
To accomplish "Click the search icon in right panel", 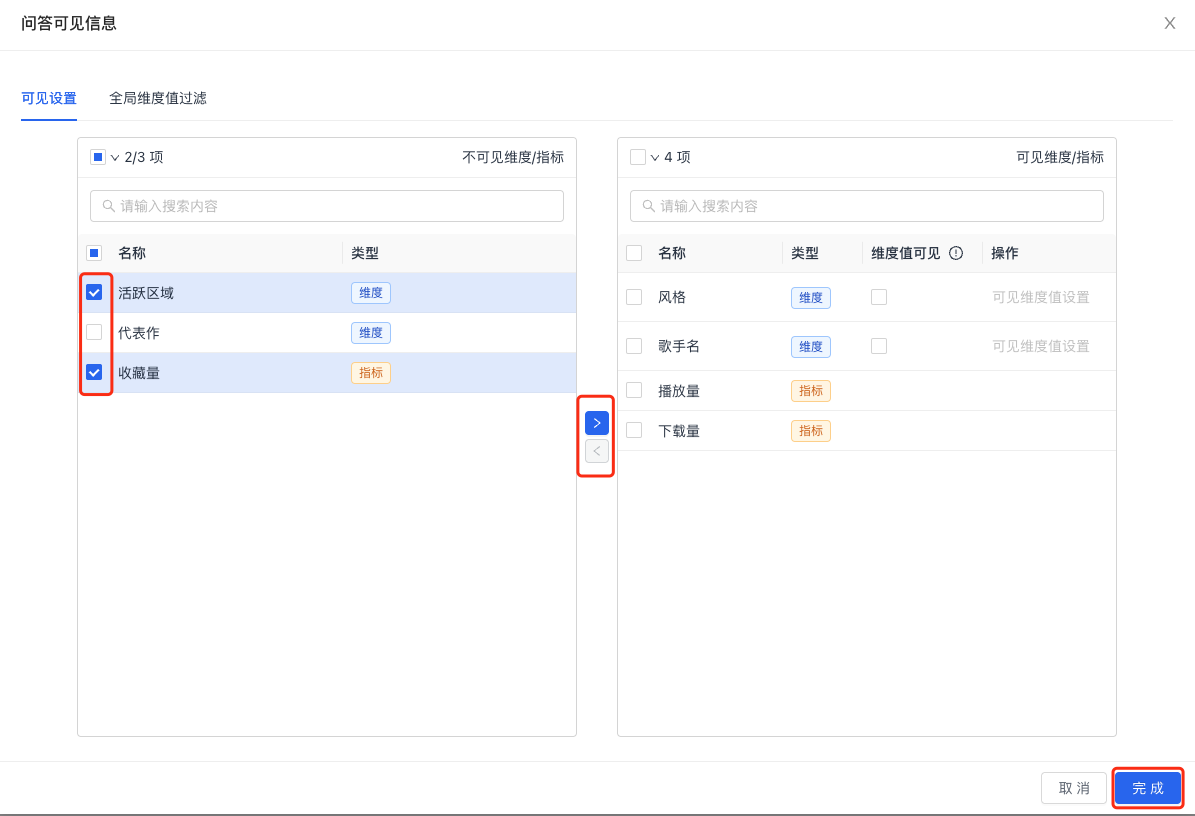I will click(x=648, y=206).
